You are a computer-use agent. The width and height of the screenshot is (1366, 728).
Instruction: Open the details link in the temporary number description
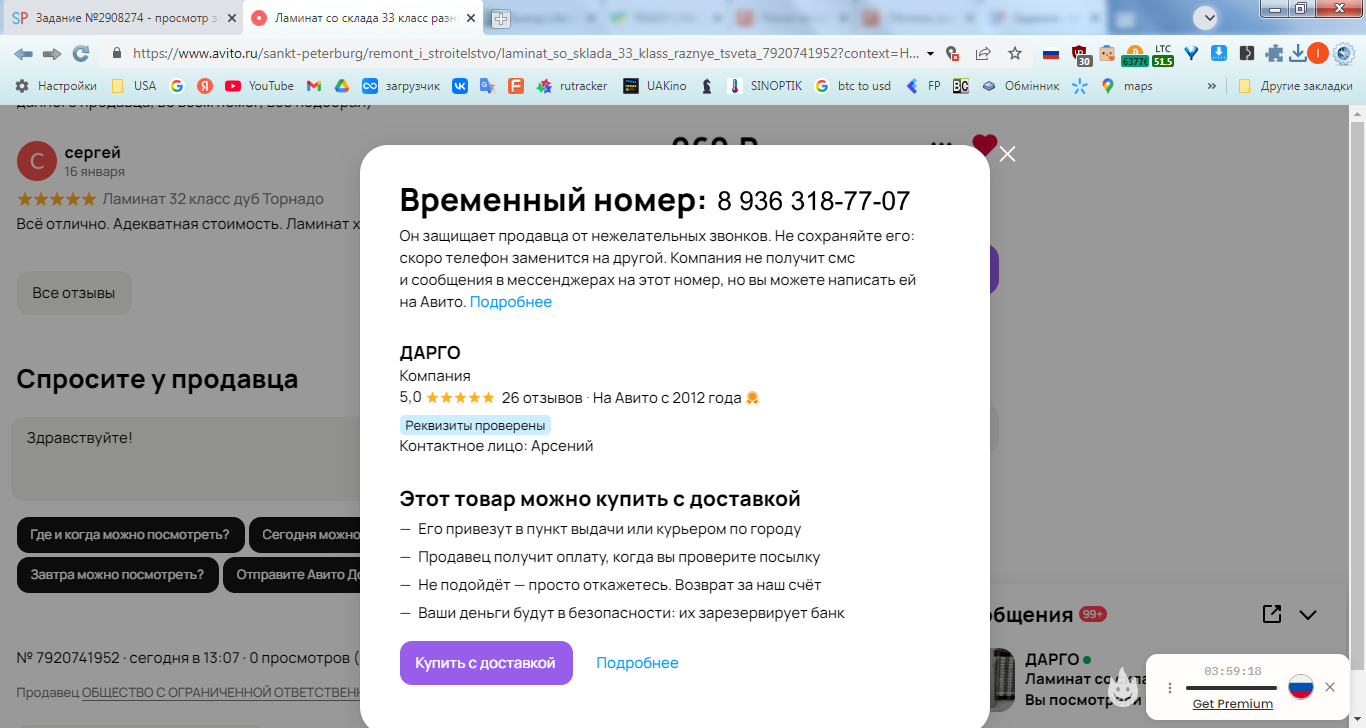(511, 302)
